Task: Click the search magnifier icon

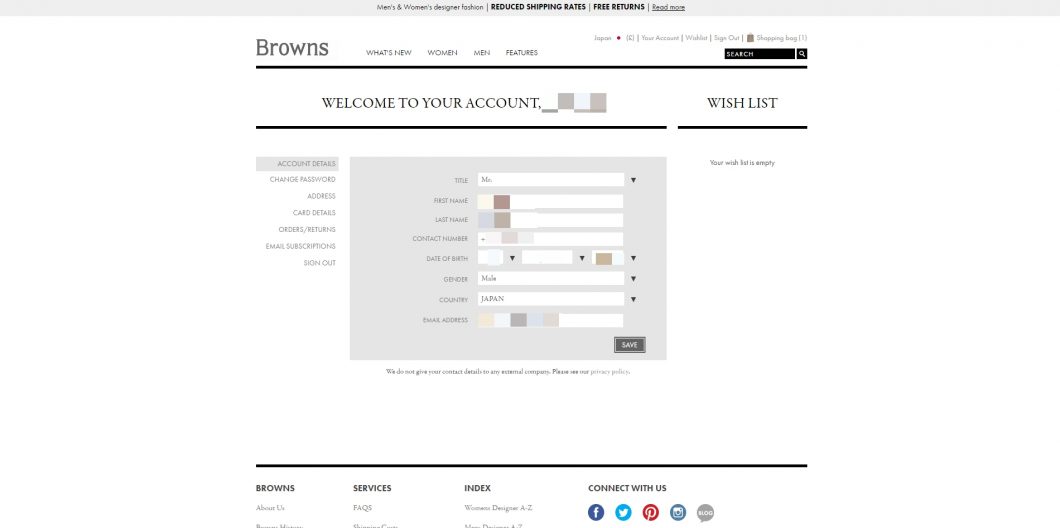Action: point(802,53)
